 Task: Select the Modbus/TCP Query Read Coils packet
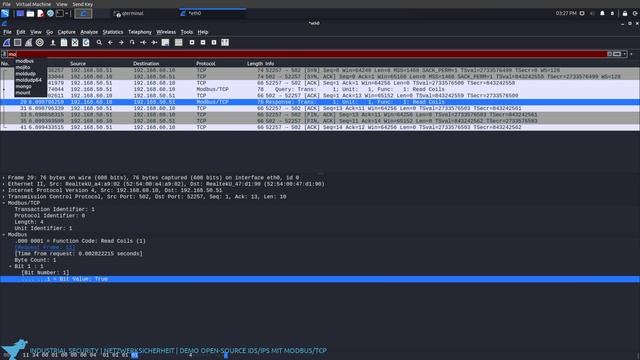[x=320, y=89]
